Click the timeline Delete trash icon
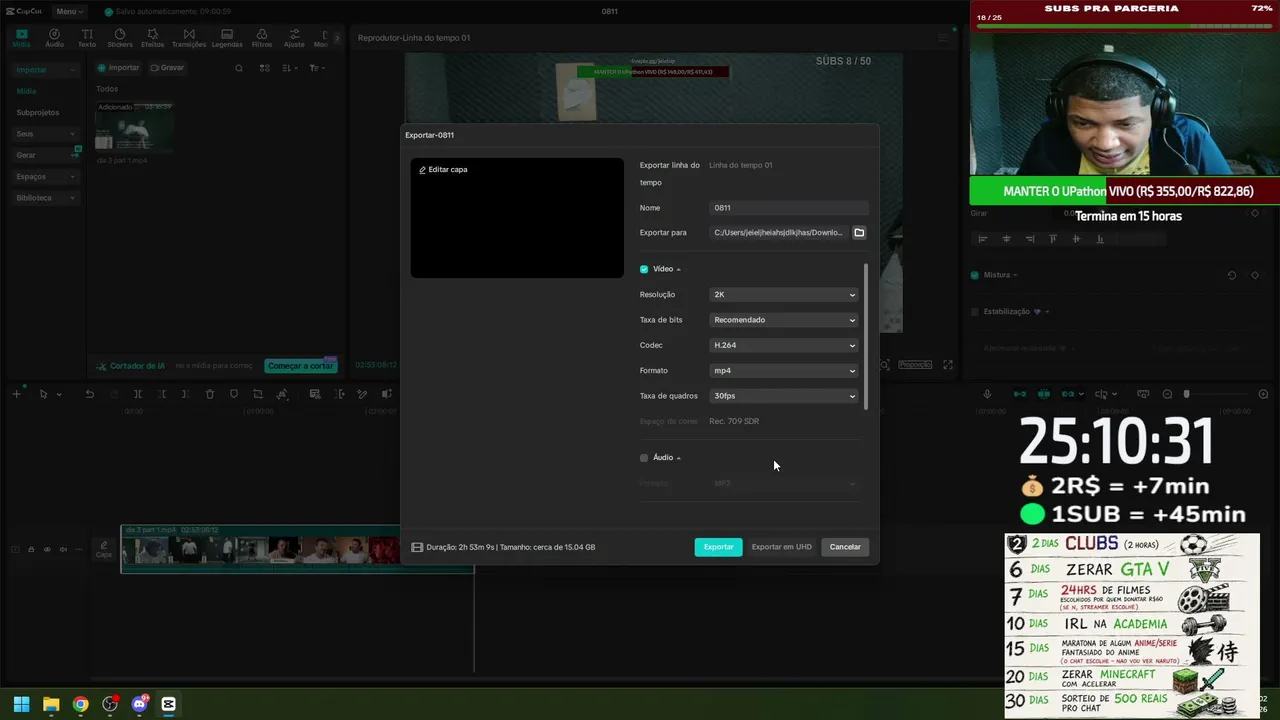The width and height of the screenshot is (1280, 720). (210, 394)
